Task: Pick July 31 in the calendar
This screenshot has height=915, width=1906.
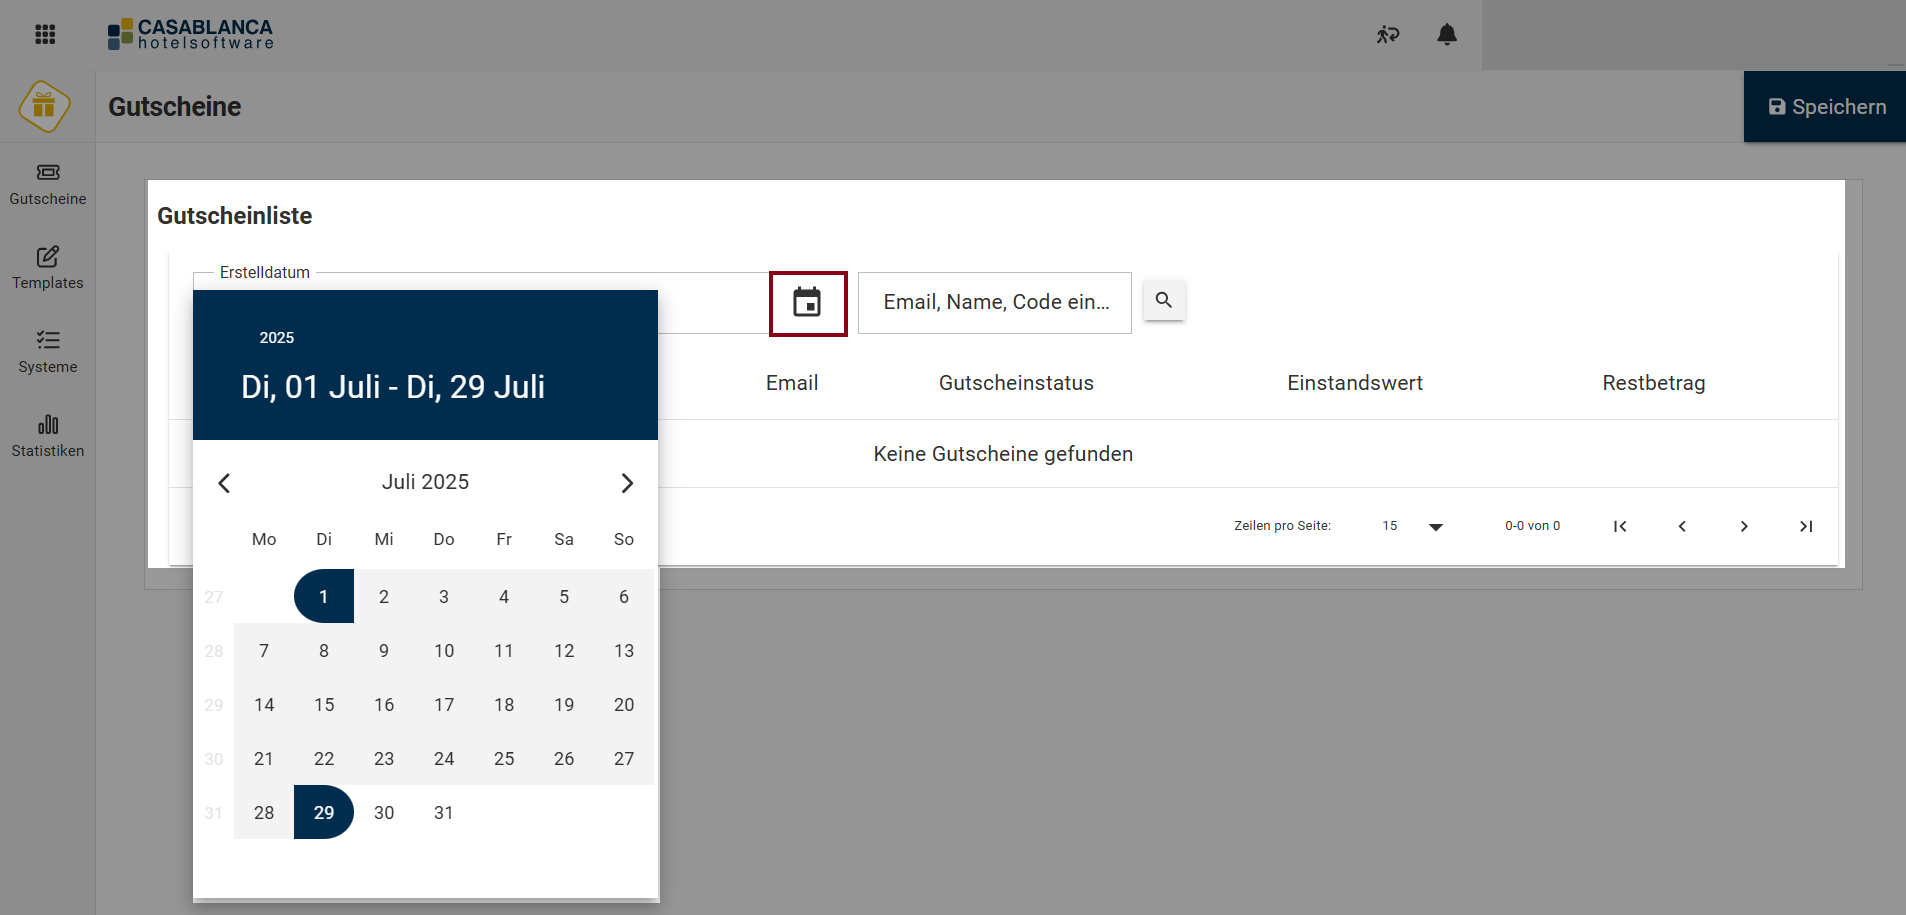Action: 444,813
